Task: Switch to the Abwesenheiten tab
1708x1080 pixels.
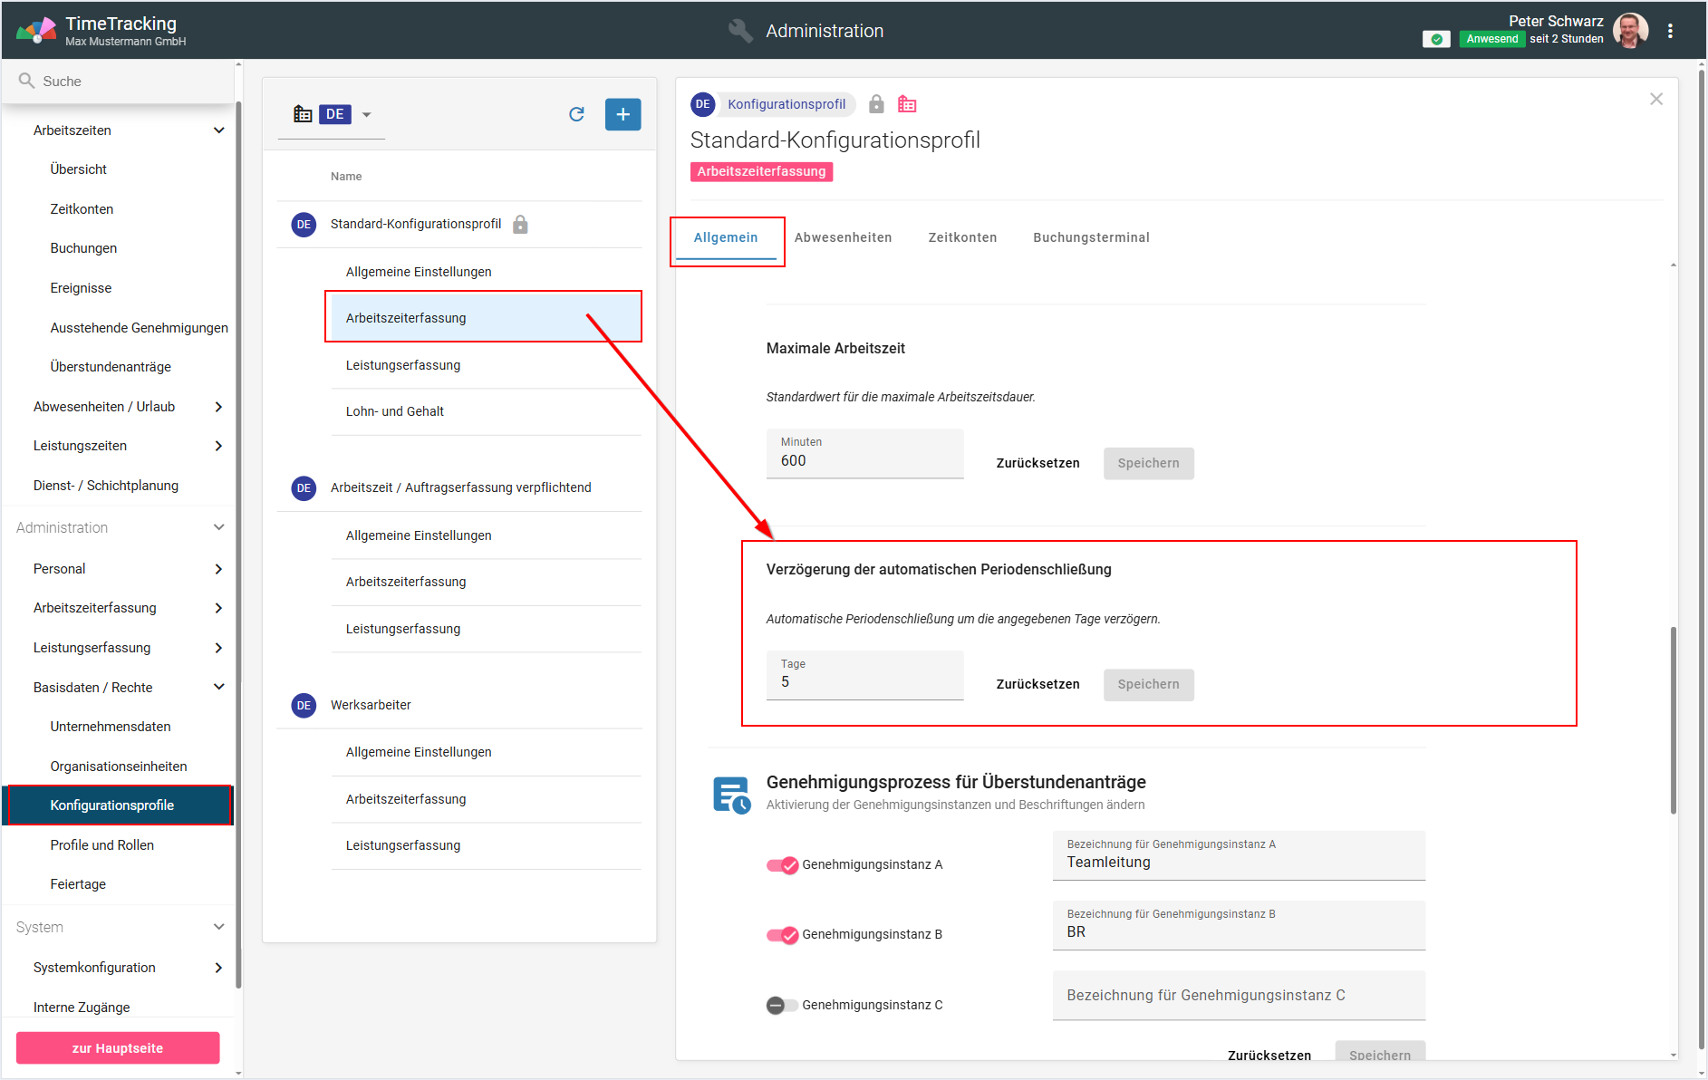Action: pos(842,238)
